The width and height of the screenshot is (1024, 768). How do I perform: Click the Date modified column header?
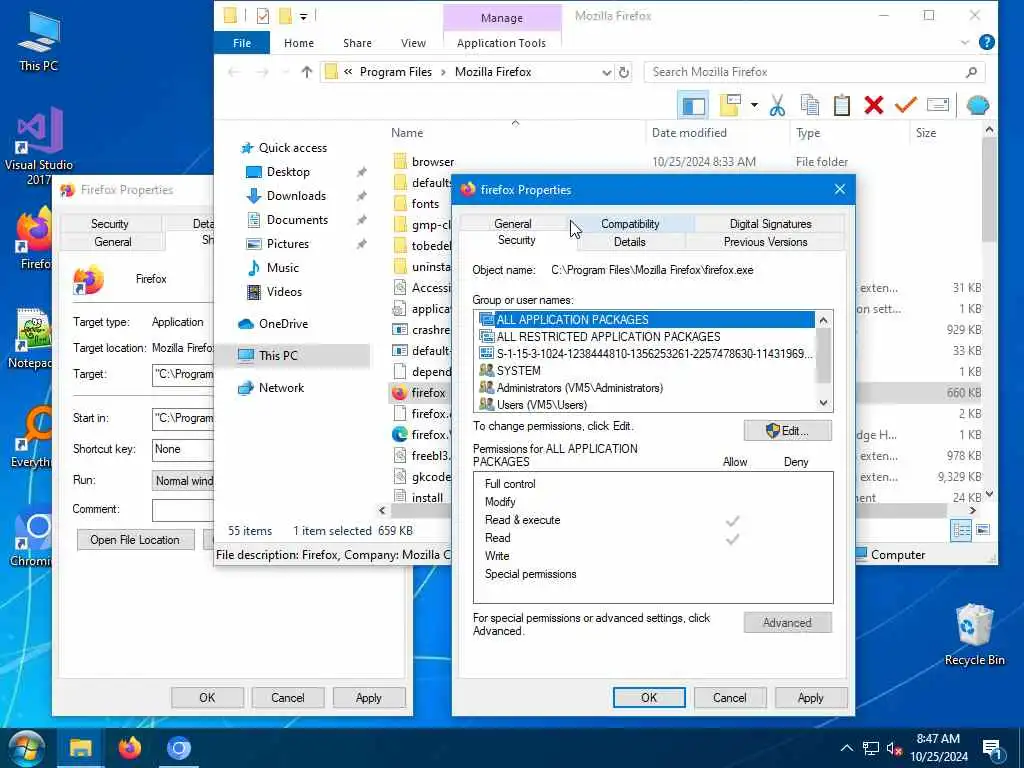pyautogui.click(x=689, y=133)
